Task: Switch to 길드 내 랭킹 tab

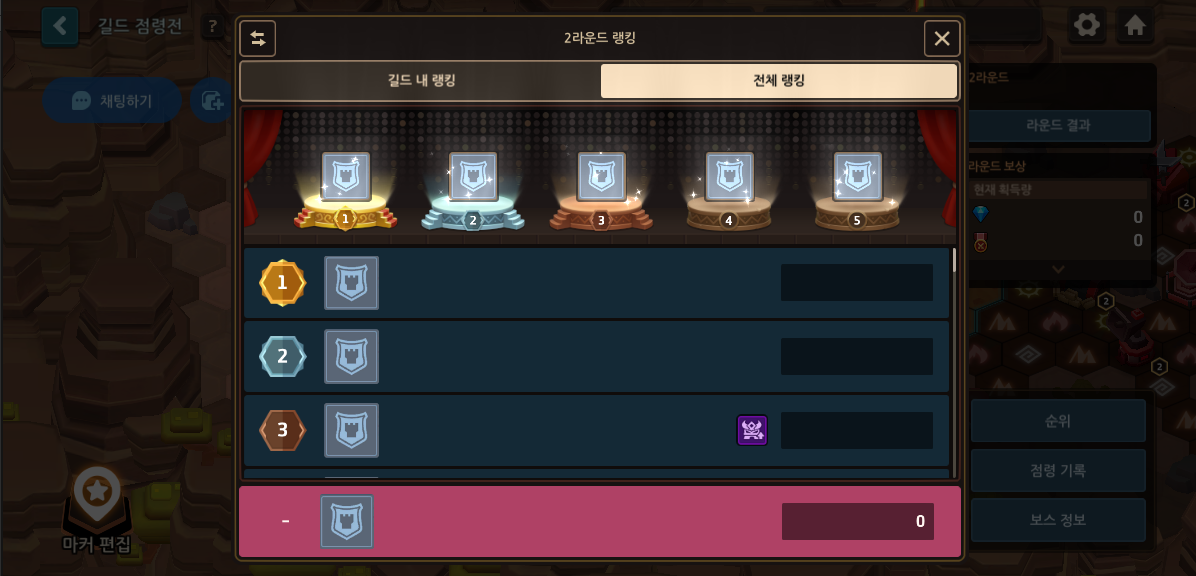Action: 421,81
